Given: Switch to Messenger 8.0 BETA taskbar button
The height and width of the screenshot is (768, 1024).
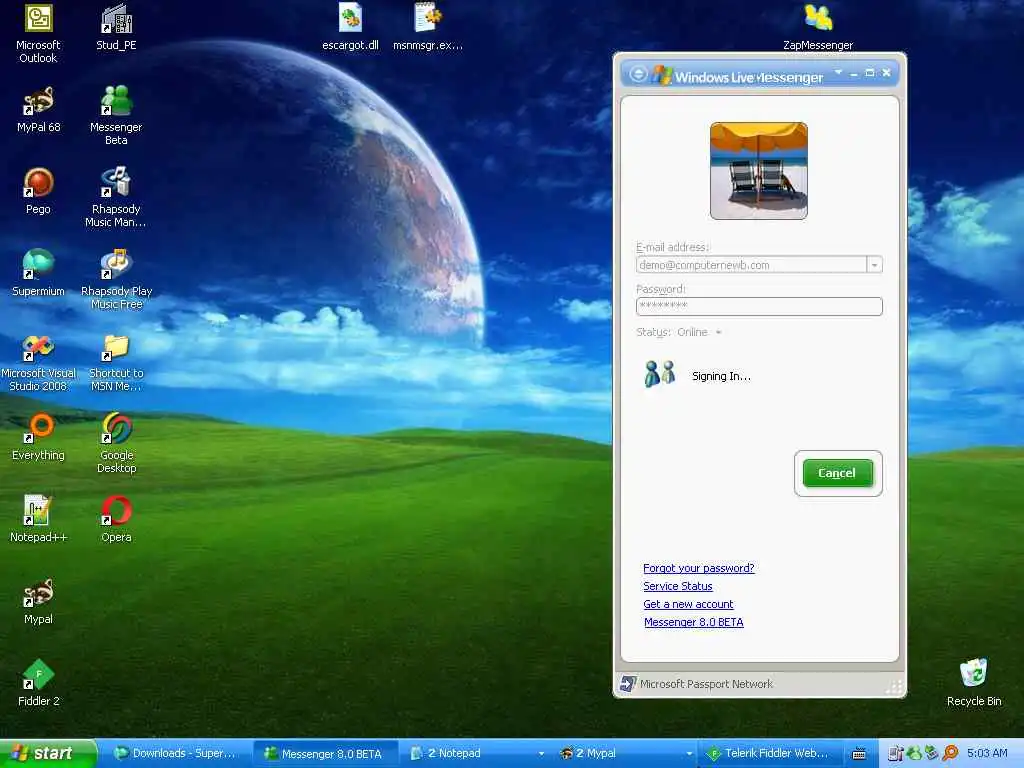Looking at the screenshot, I should click(325, 754).
